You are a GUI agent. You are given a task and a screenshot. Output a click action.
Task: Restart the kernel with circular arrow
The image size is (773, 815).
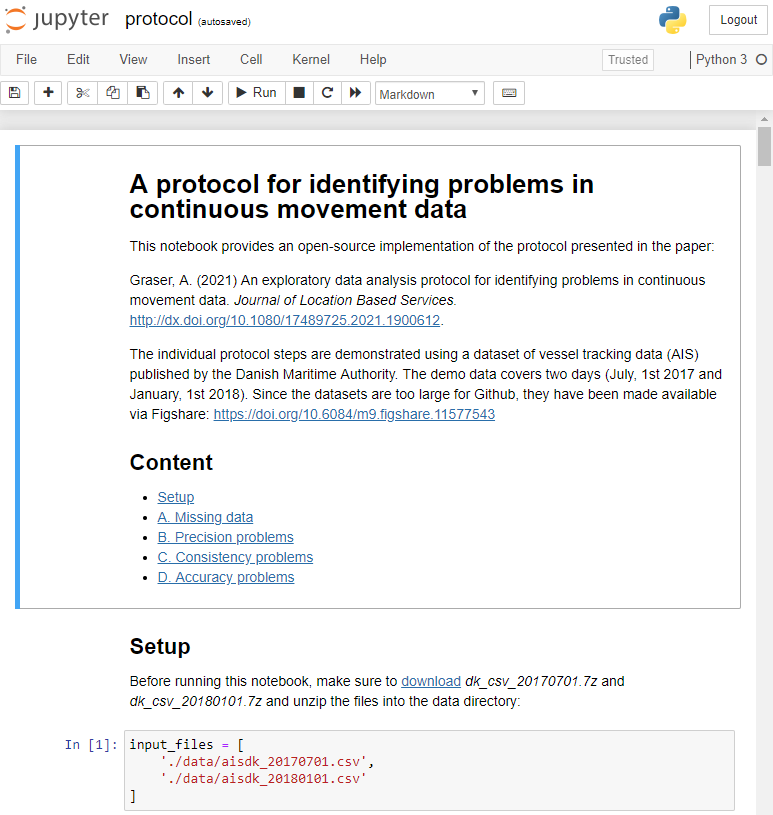[x=326, y=93]
